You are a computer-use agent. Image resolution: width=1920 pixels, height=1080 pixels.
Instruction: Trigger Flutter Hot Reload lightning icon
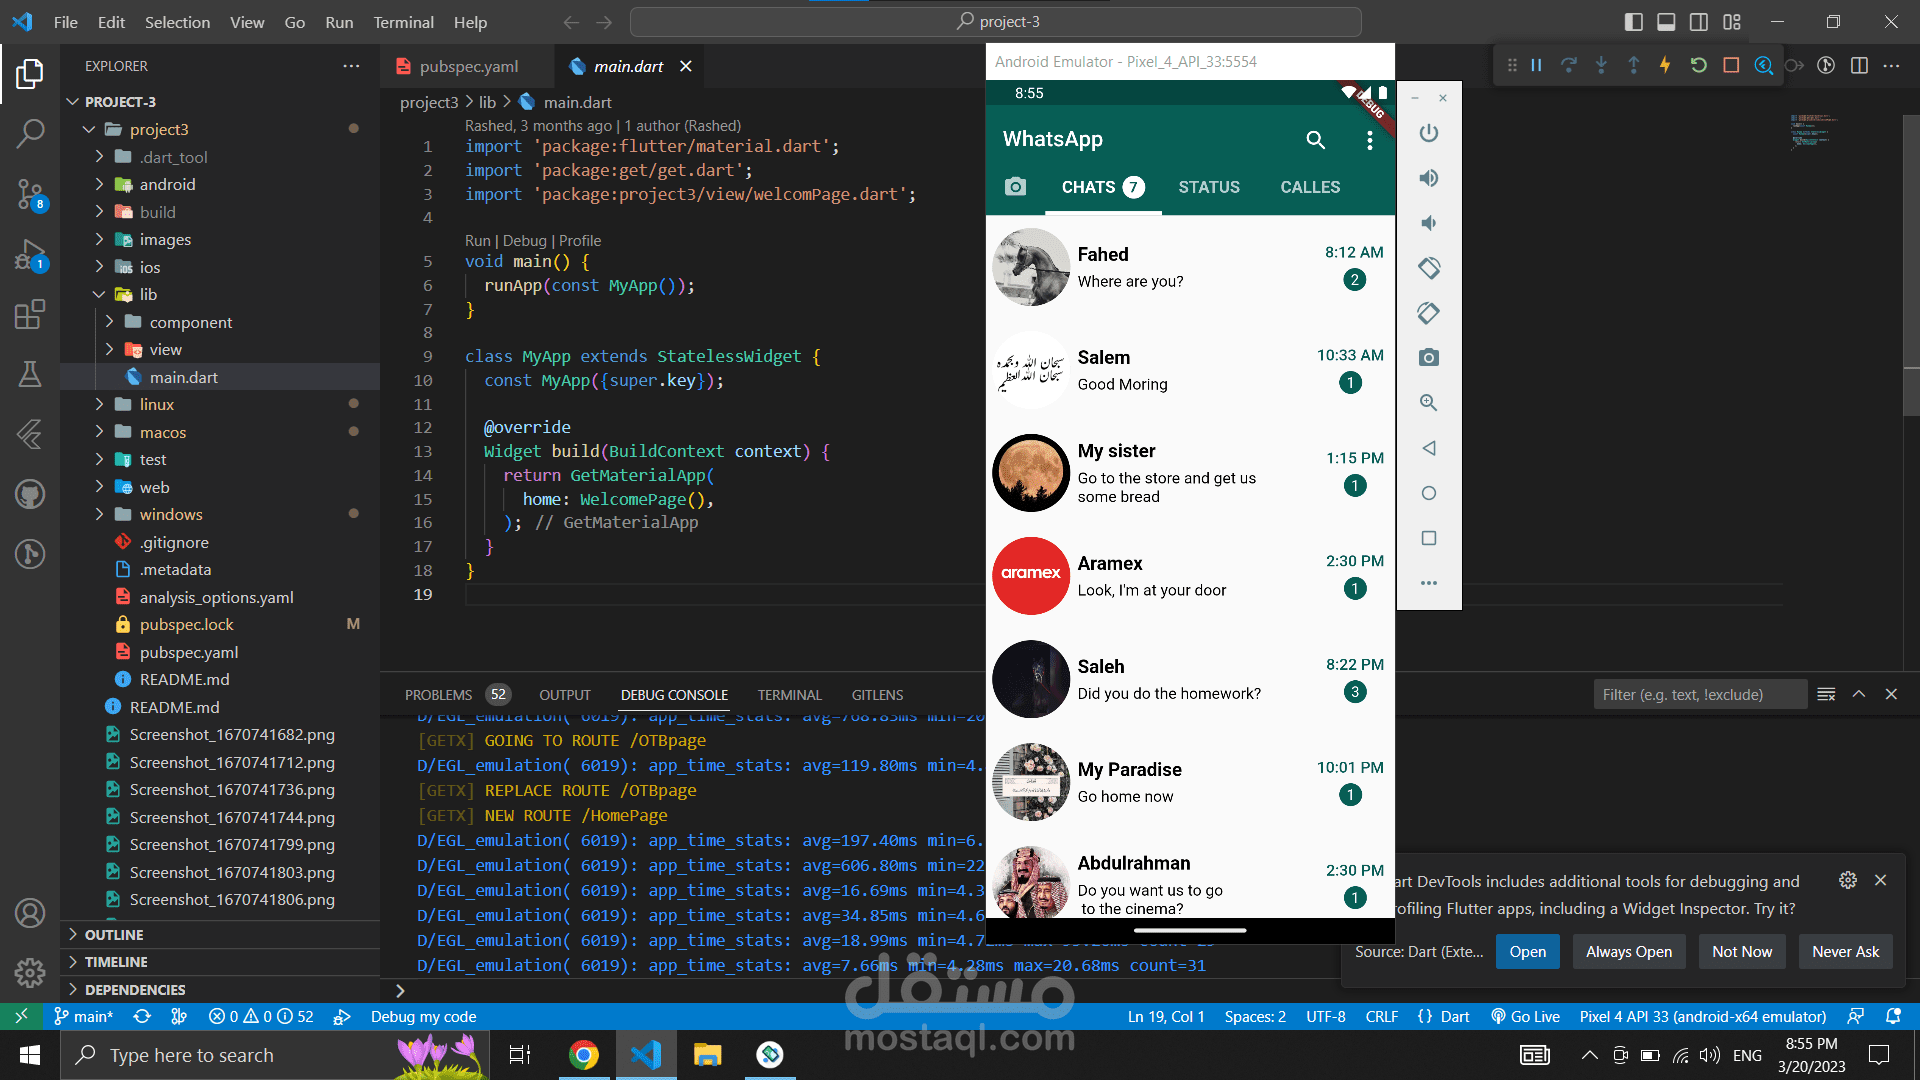coord(1665,65)
